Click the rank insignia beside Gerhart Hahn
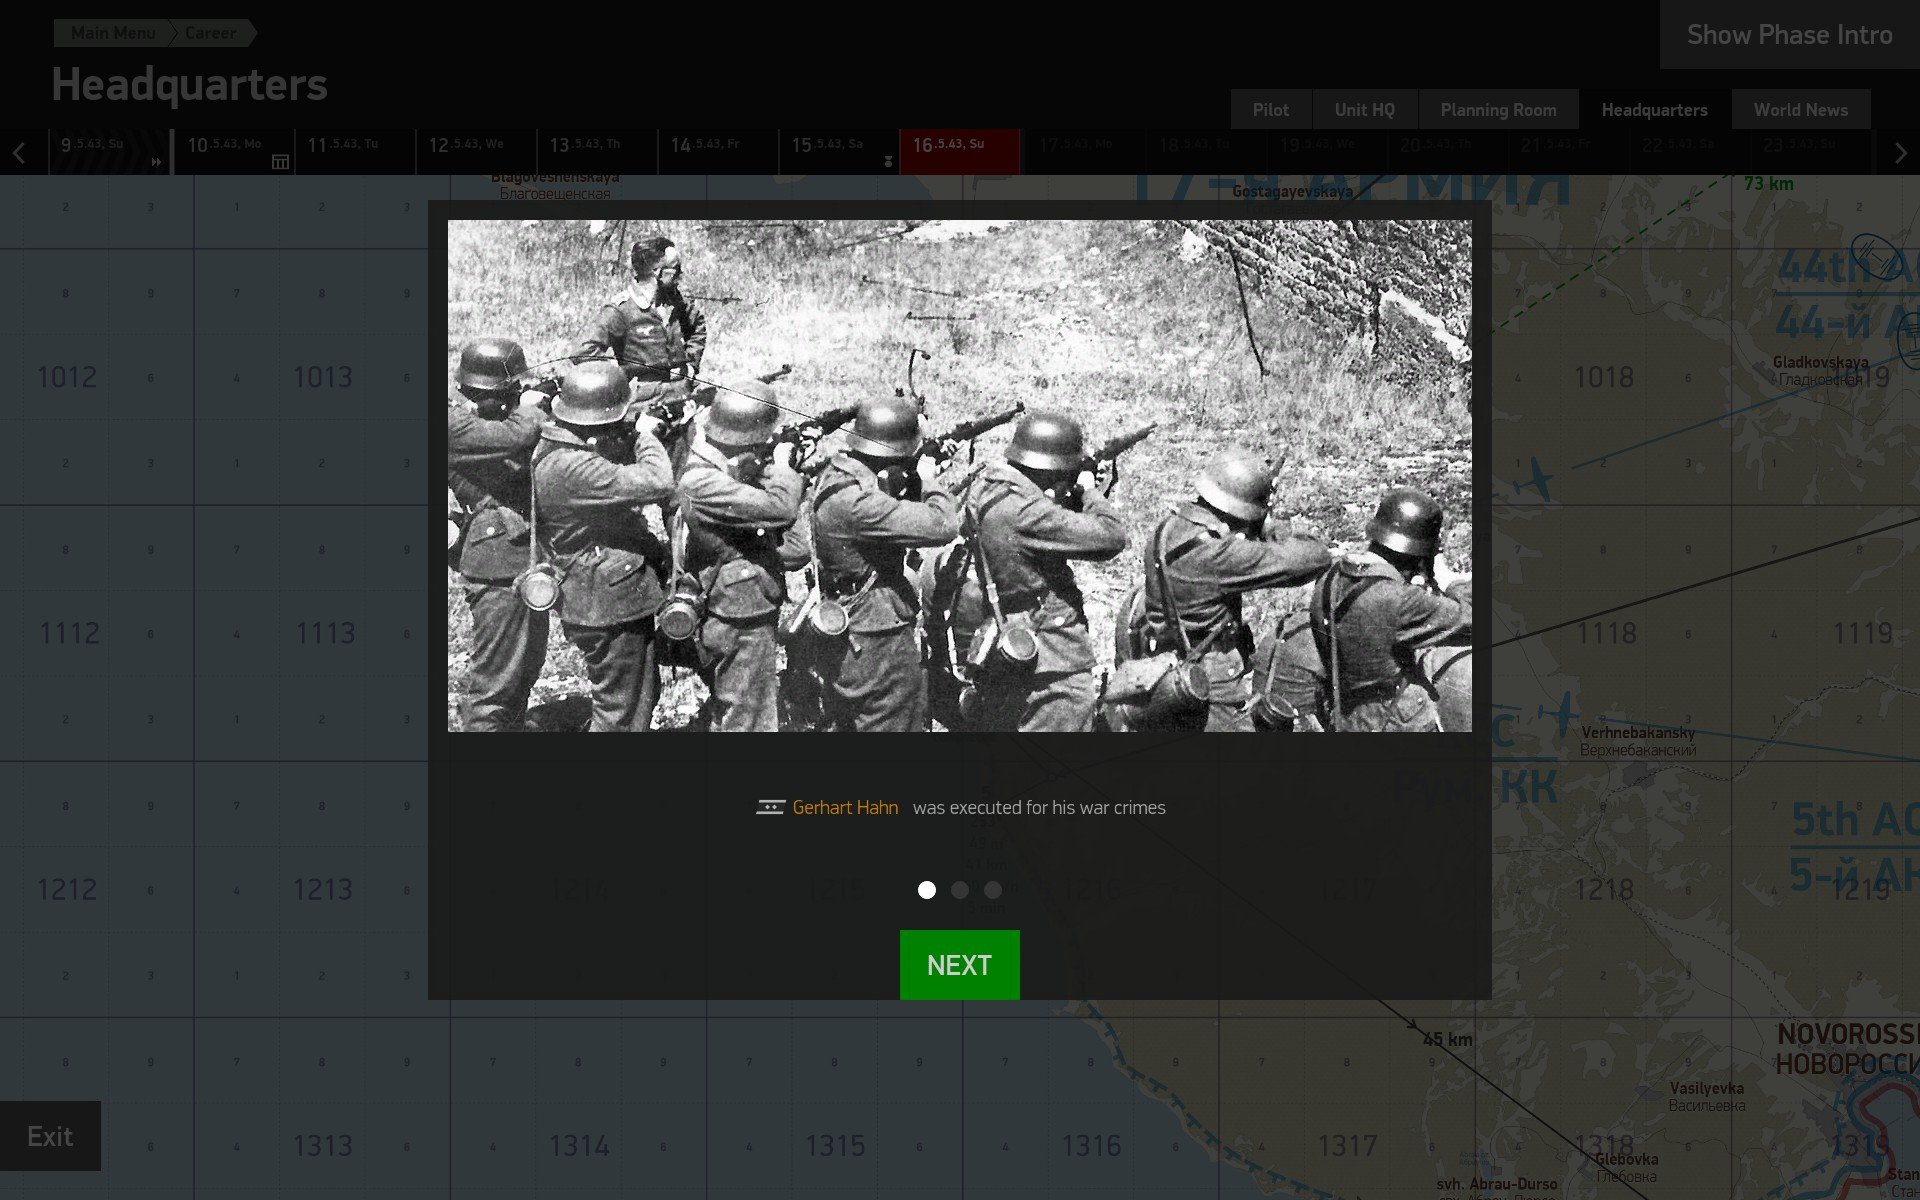This screenshot has height=1200, width=1920. tap(770, 807)
